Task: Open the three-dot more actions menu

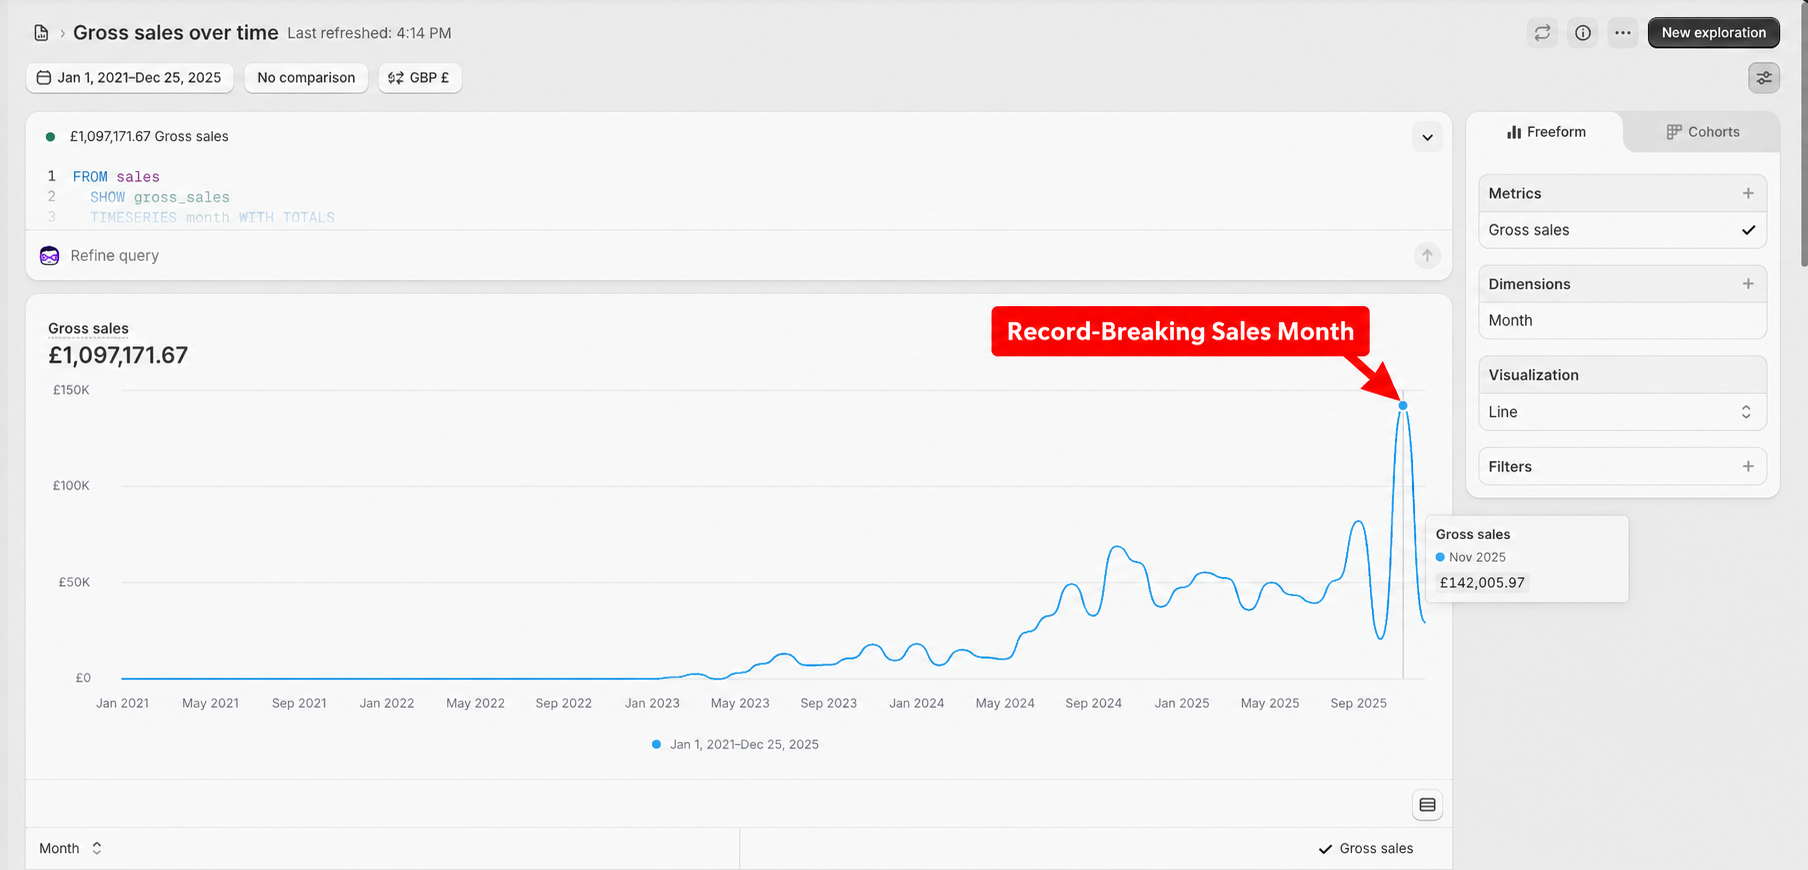Action: pyautogui.click(x=1623, y=33)
